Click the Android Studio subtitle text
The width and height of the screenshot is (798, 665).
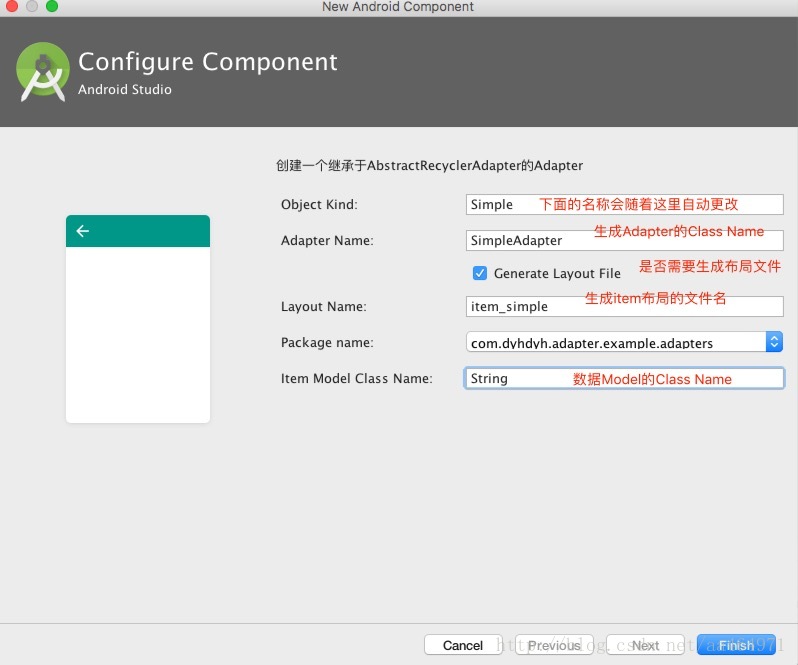point(125,90)
